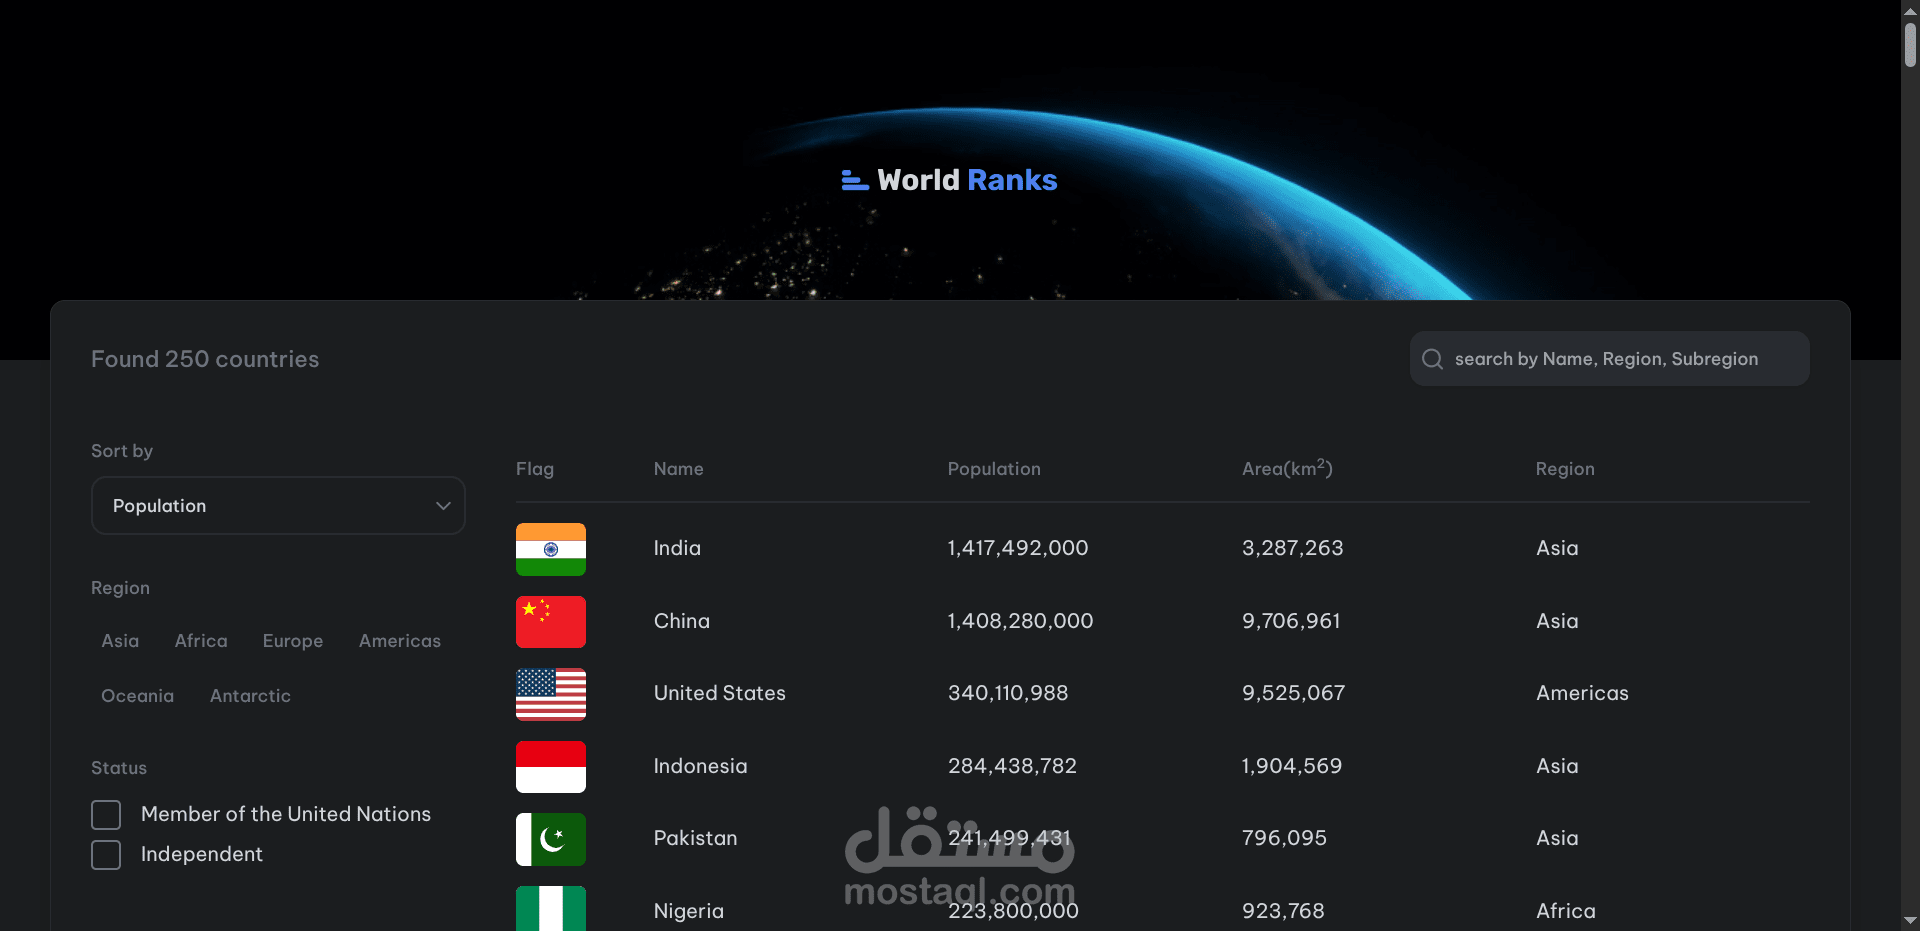Screen dimensions: 1920x931
Task: Select the China country name
Action: tap(681, 621)
